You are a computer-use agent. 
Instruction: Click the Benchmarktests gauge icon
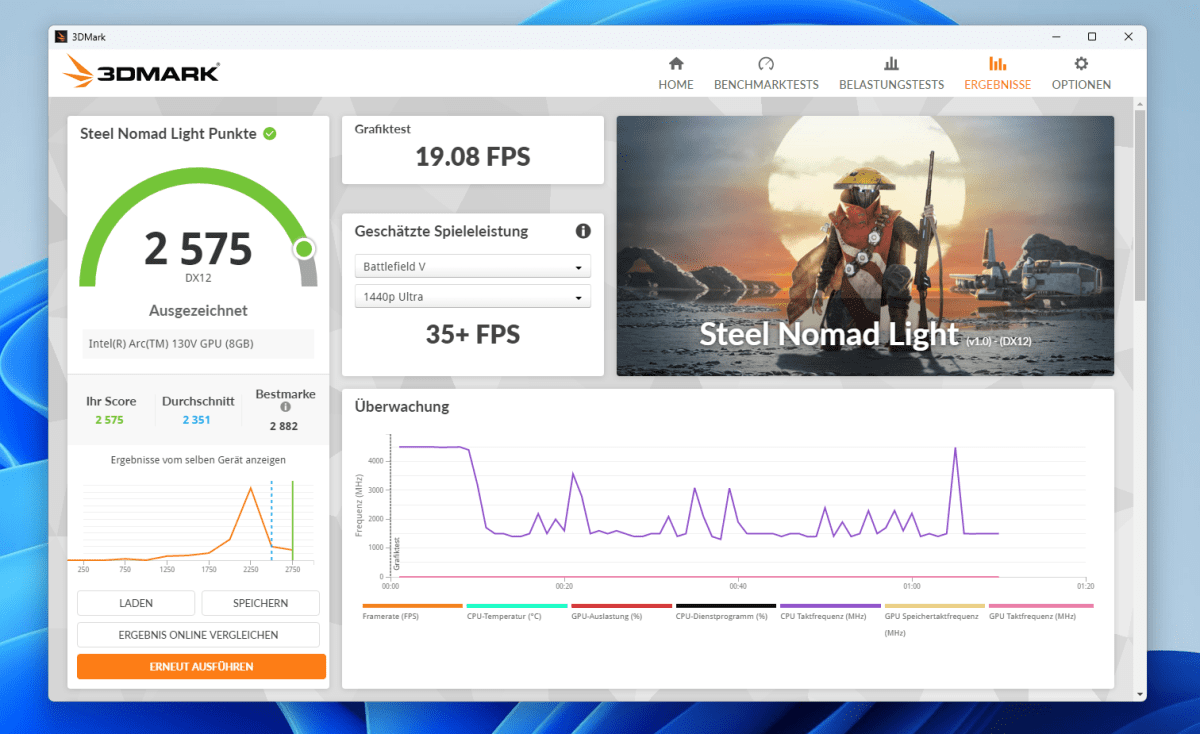[766, 63]
